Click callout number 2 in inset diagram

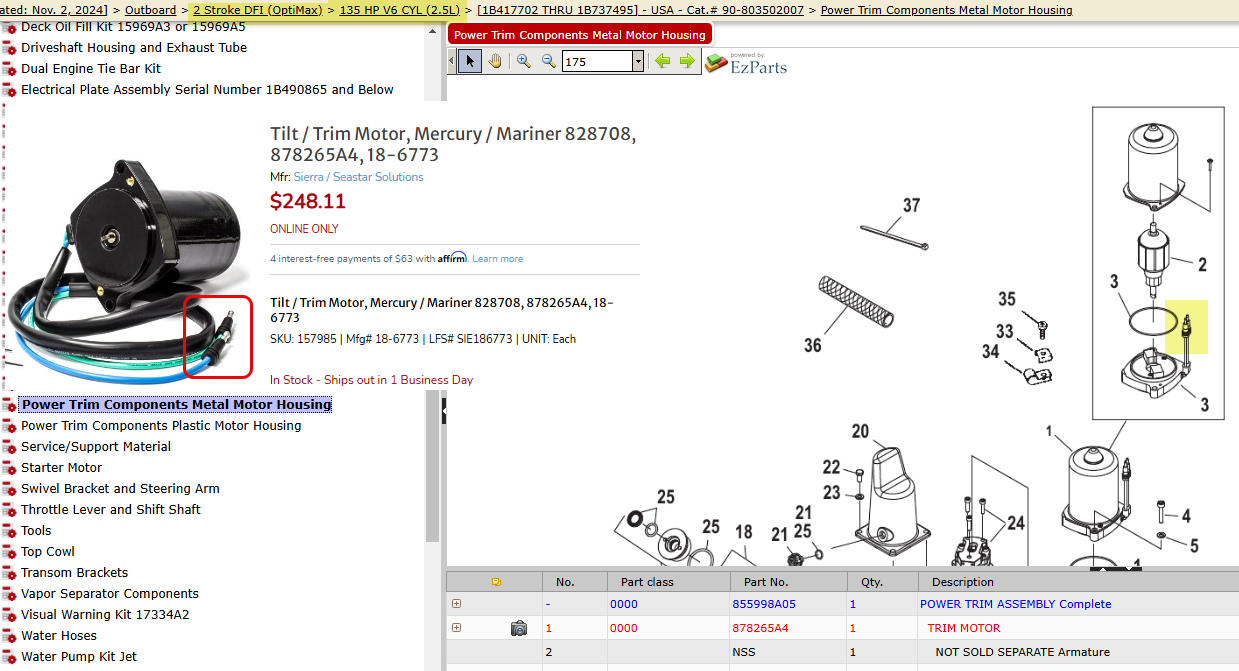click(x=1202, y=265)
